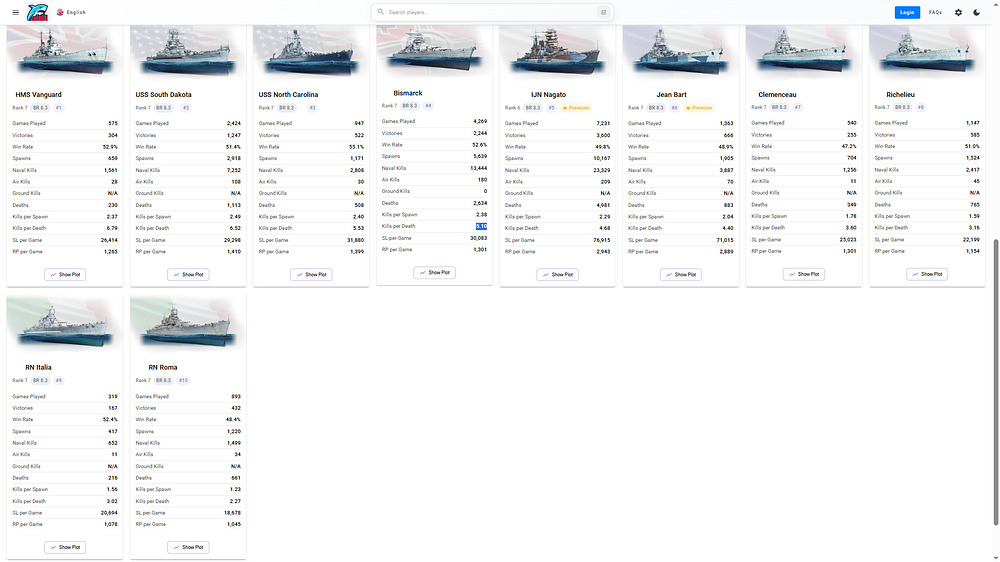Click the Clemenceau card title
The image size is (1000, 562).
pyautogui.click(x=777, y=94)
